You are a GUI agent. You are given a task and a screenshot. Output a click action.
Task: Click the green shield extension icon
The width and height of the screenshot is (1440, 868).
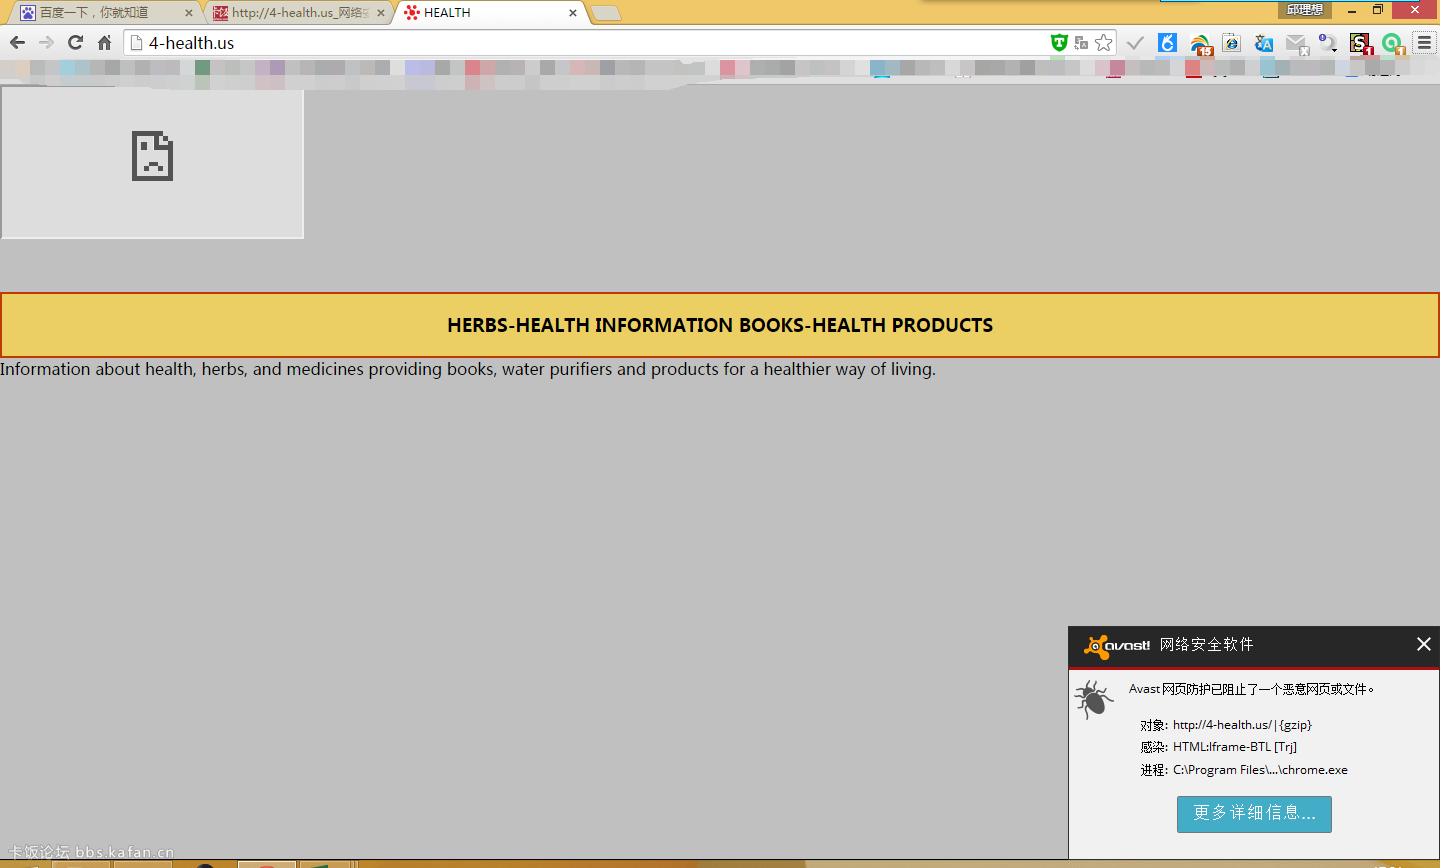tap(1059, 43)
